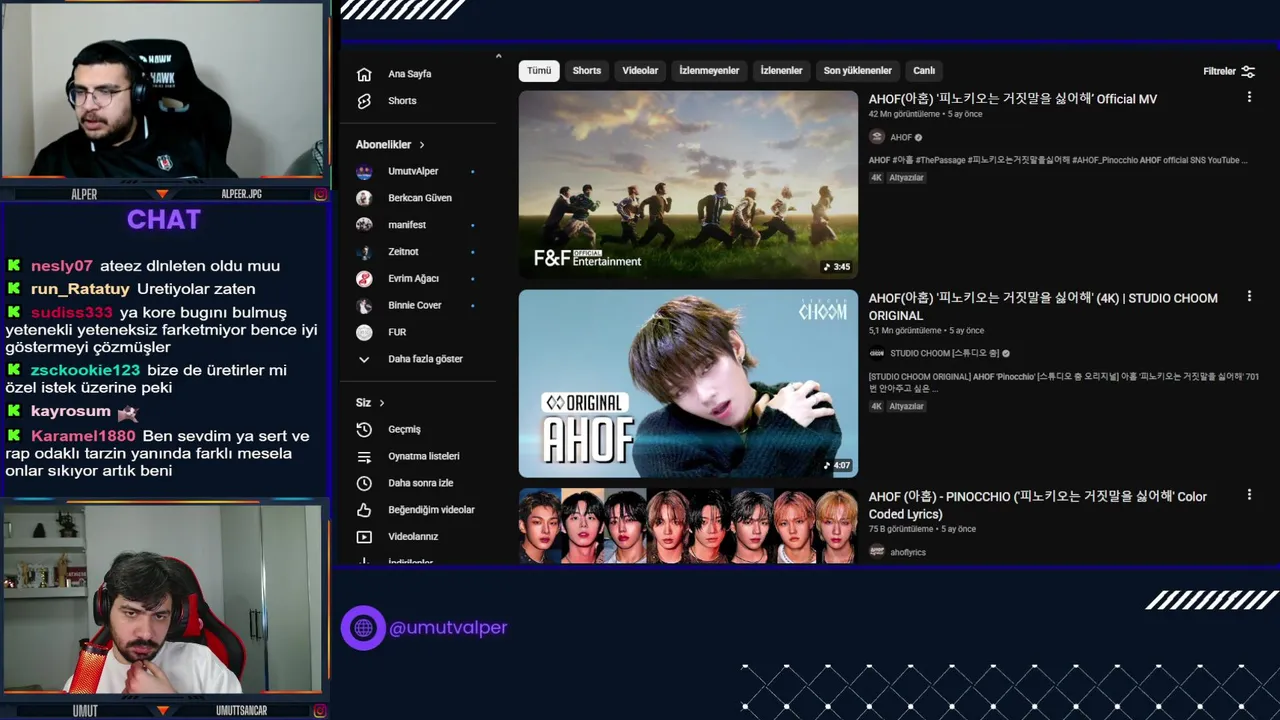Open Evrim Ağacı channel avatar
Viewport: 1280px width, 720px height.
pos(364,278)
